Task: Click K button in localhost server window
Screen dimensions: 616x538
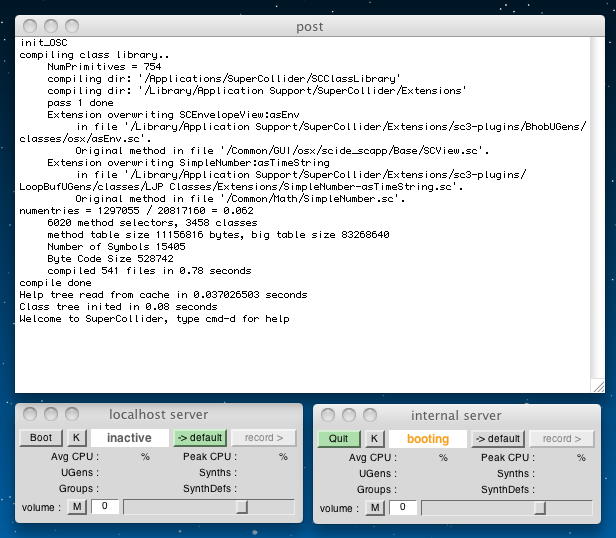Action: point(77,438)
